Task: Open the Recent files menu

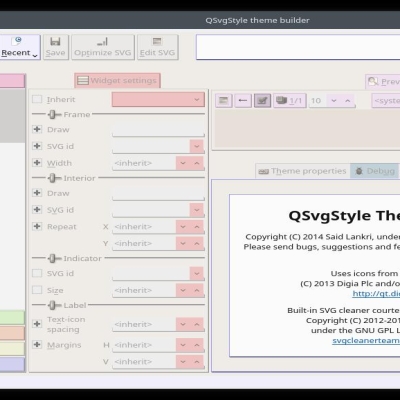Action: click(x=19, y=47)
